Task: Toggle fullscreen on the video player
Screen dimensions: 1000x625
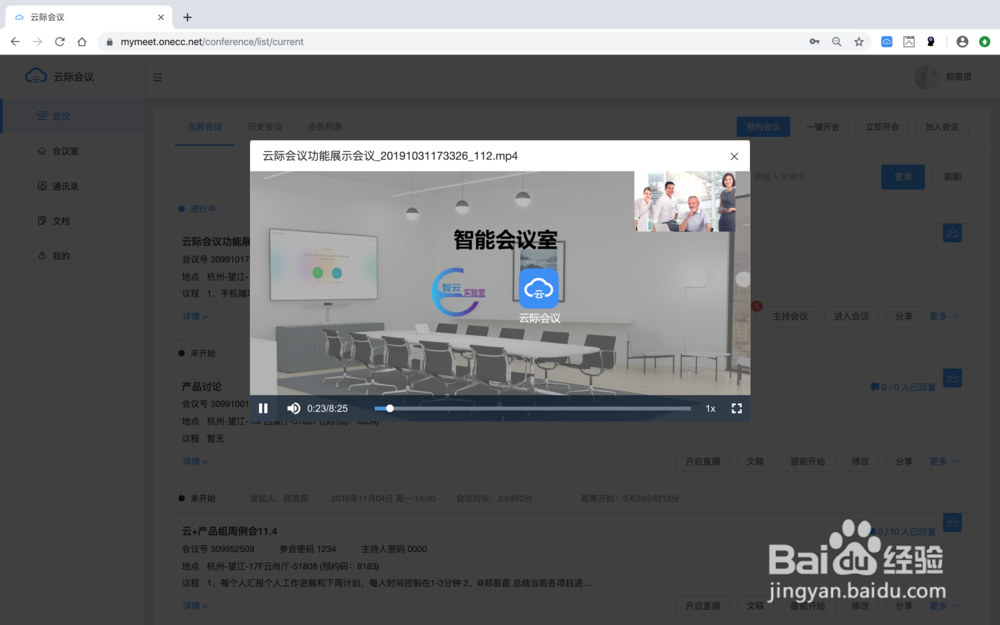Action: (736, 408)
